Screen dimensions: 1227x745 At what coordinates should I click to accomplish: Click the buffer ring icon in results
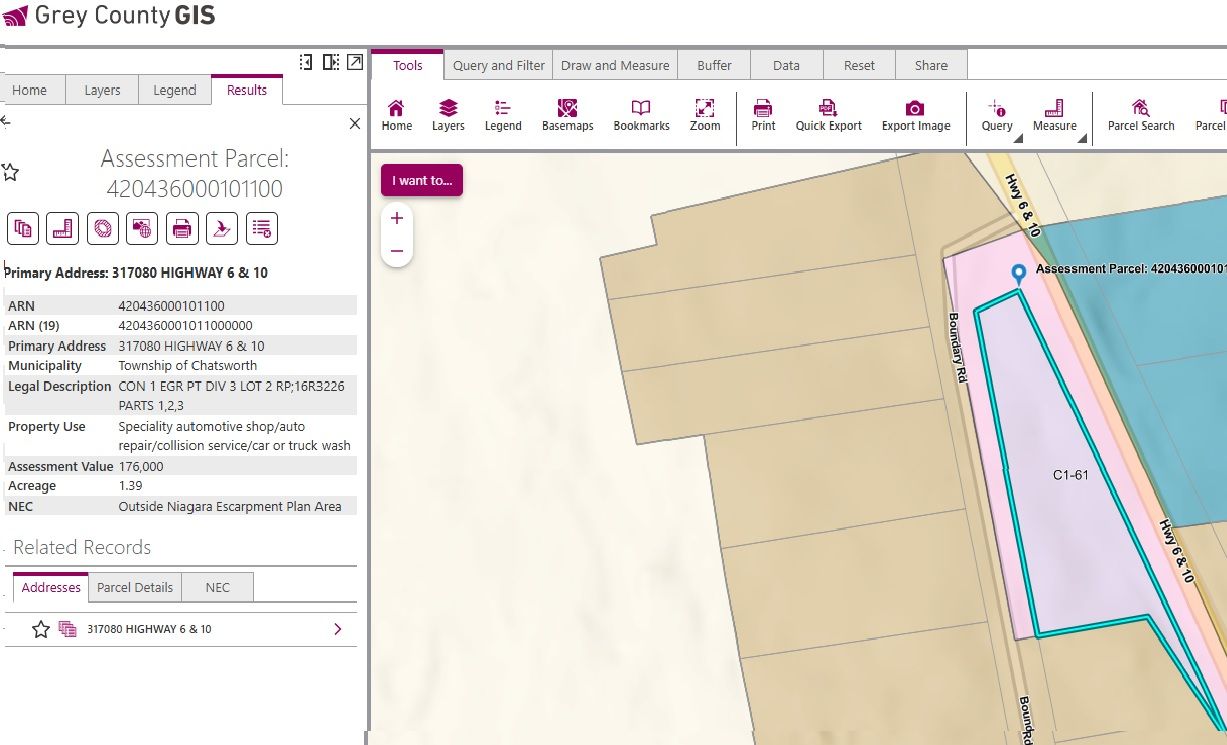click(x=103, y=229)
